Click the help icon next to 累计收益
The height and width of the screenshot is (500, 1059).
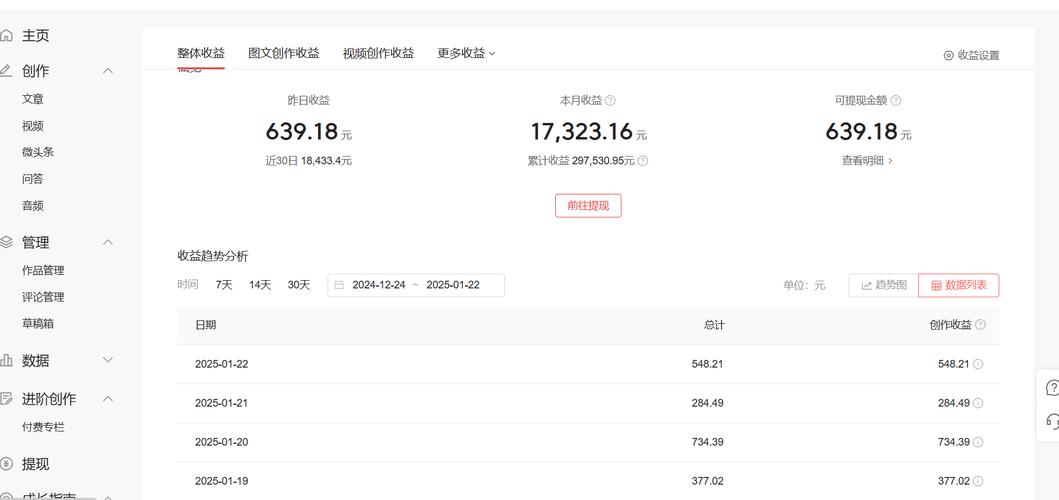643,160
